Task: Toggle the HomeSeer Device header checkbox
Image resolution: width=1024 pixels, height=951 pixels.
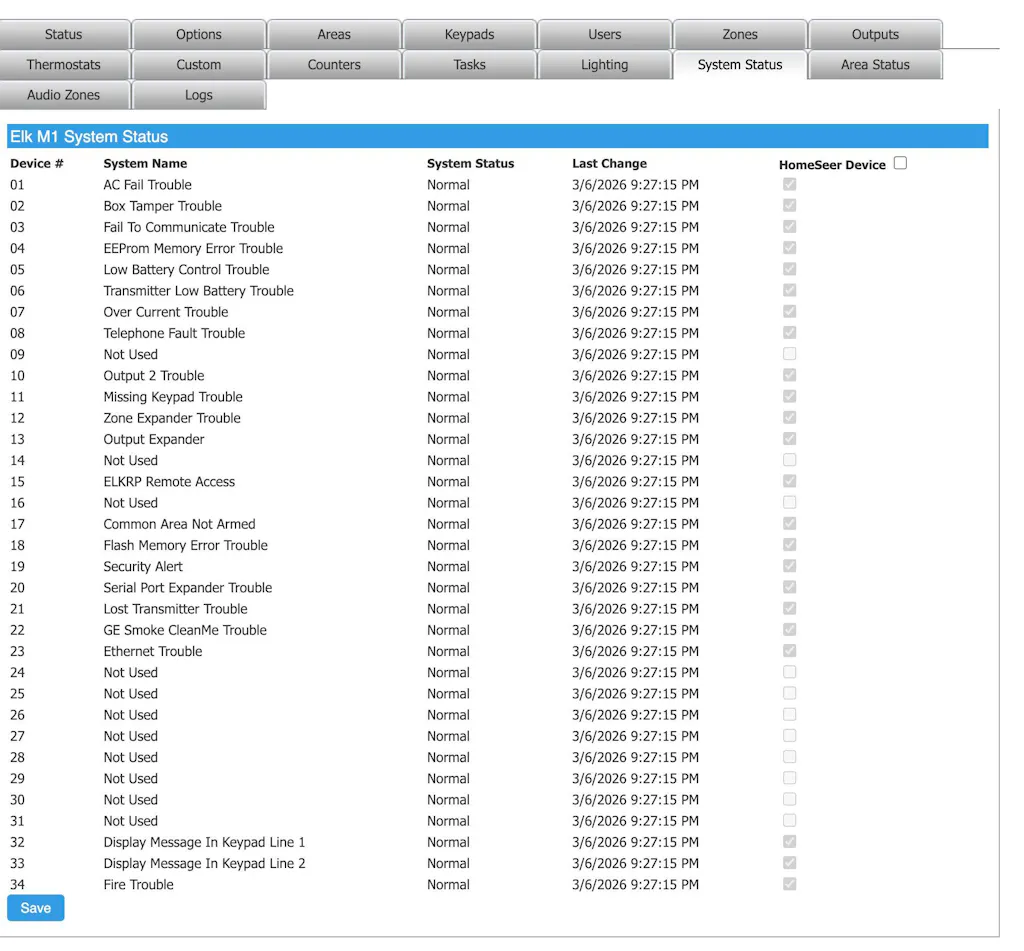Action: pyautogui.click(x=900, y=163)
